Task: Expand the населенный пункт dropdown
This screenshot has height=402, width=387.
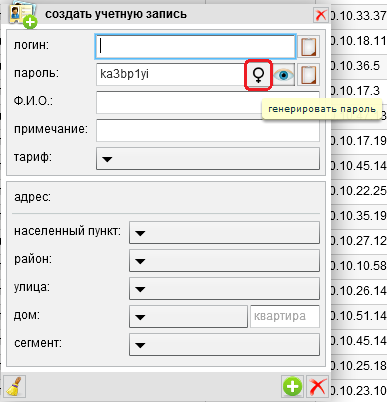Action: (x=224, y=232)
